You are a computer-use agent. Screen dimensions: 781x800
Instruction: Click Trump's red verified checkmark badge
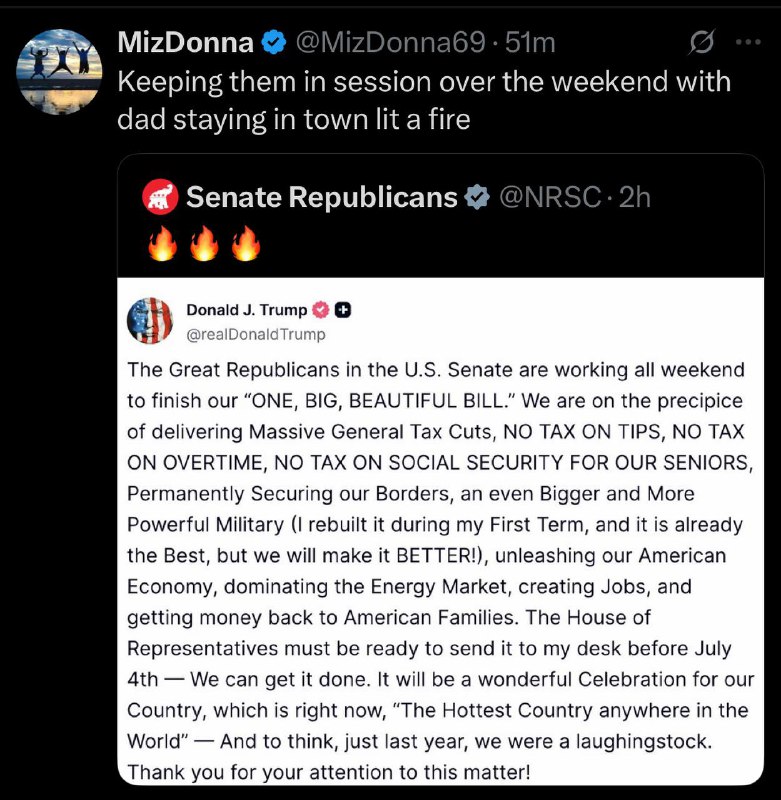[320, 310]
